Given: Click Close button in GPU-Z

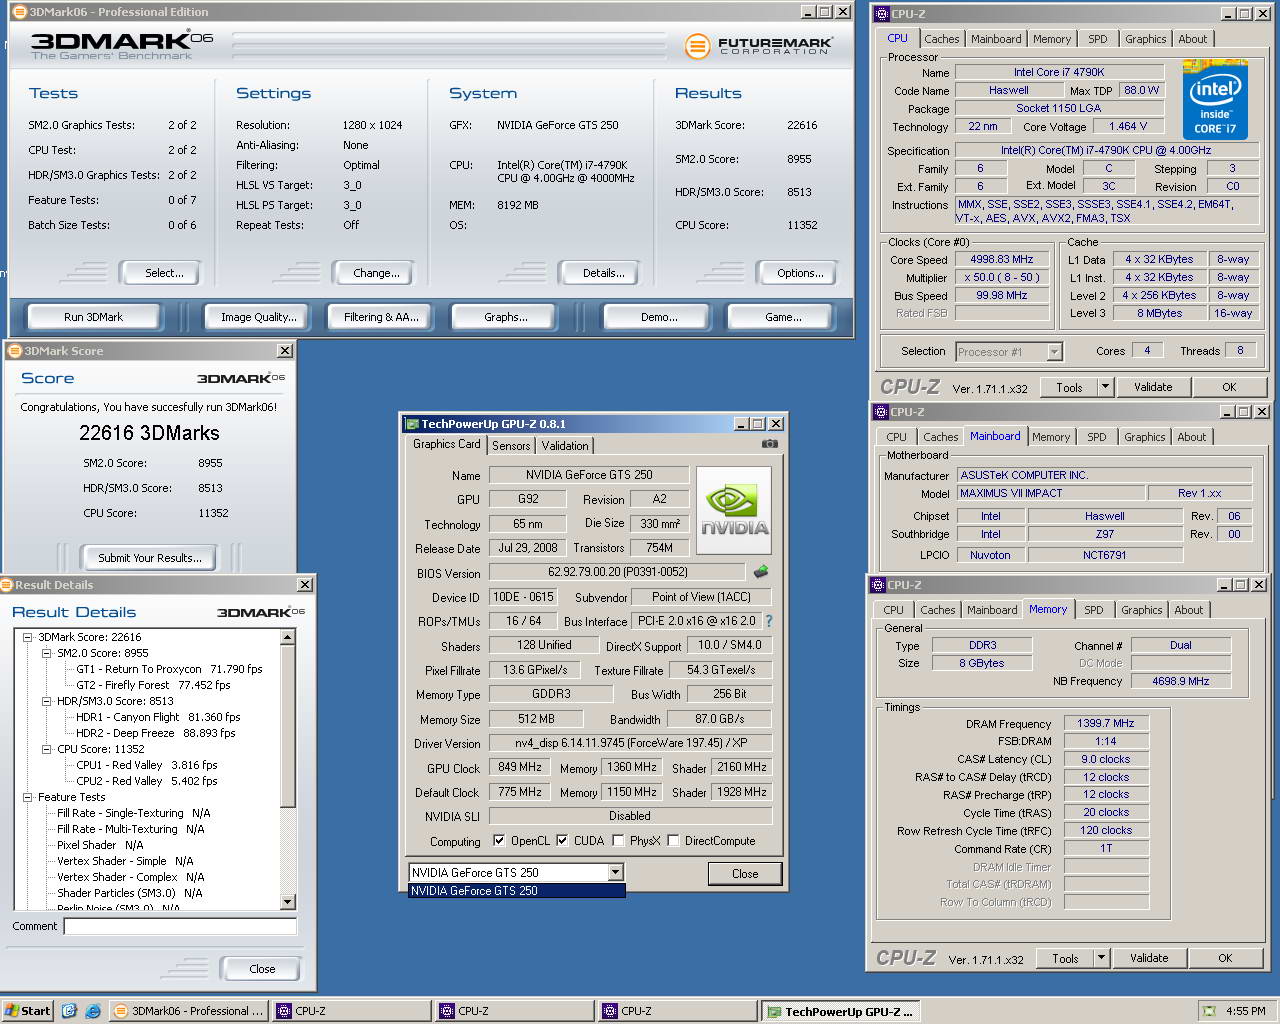Looking at the screenshot, I should [745, 874].
